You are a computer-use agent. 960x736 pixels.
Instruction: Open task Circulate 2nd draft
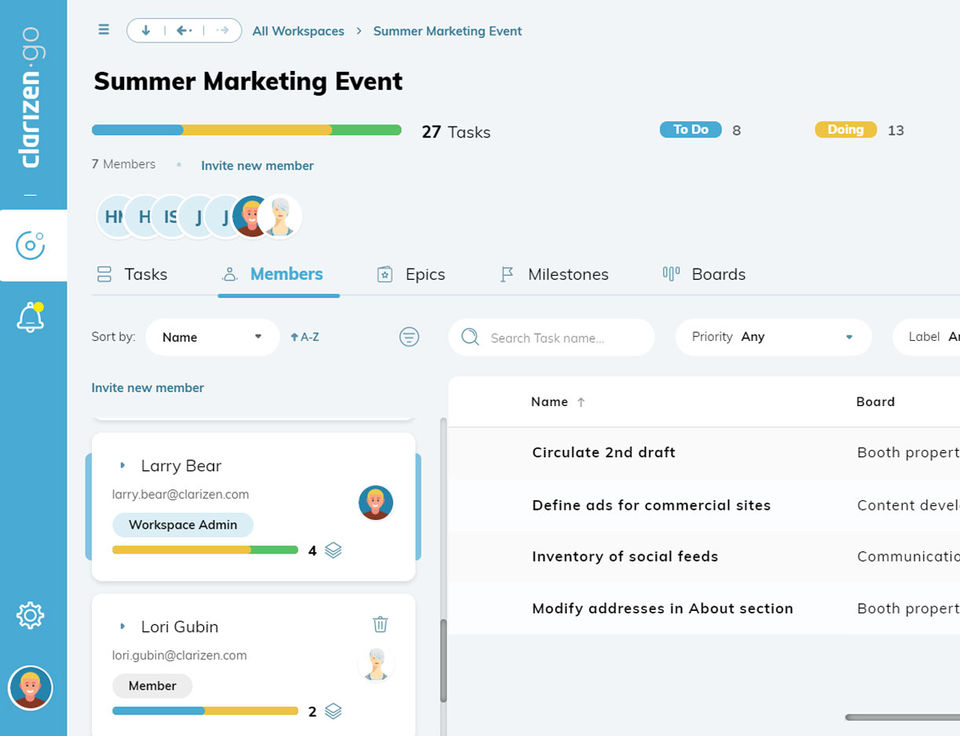(x=604, y=452)
